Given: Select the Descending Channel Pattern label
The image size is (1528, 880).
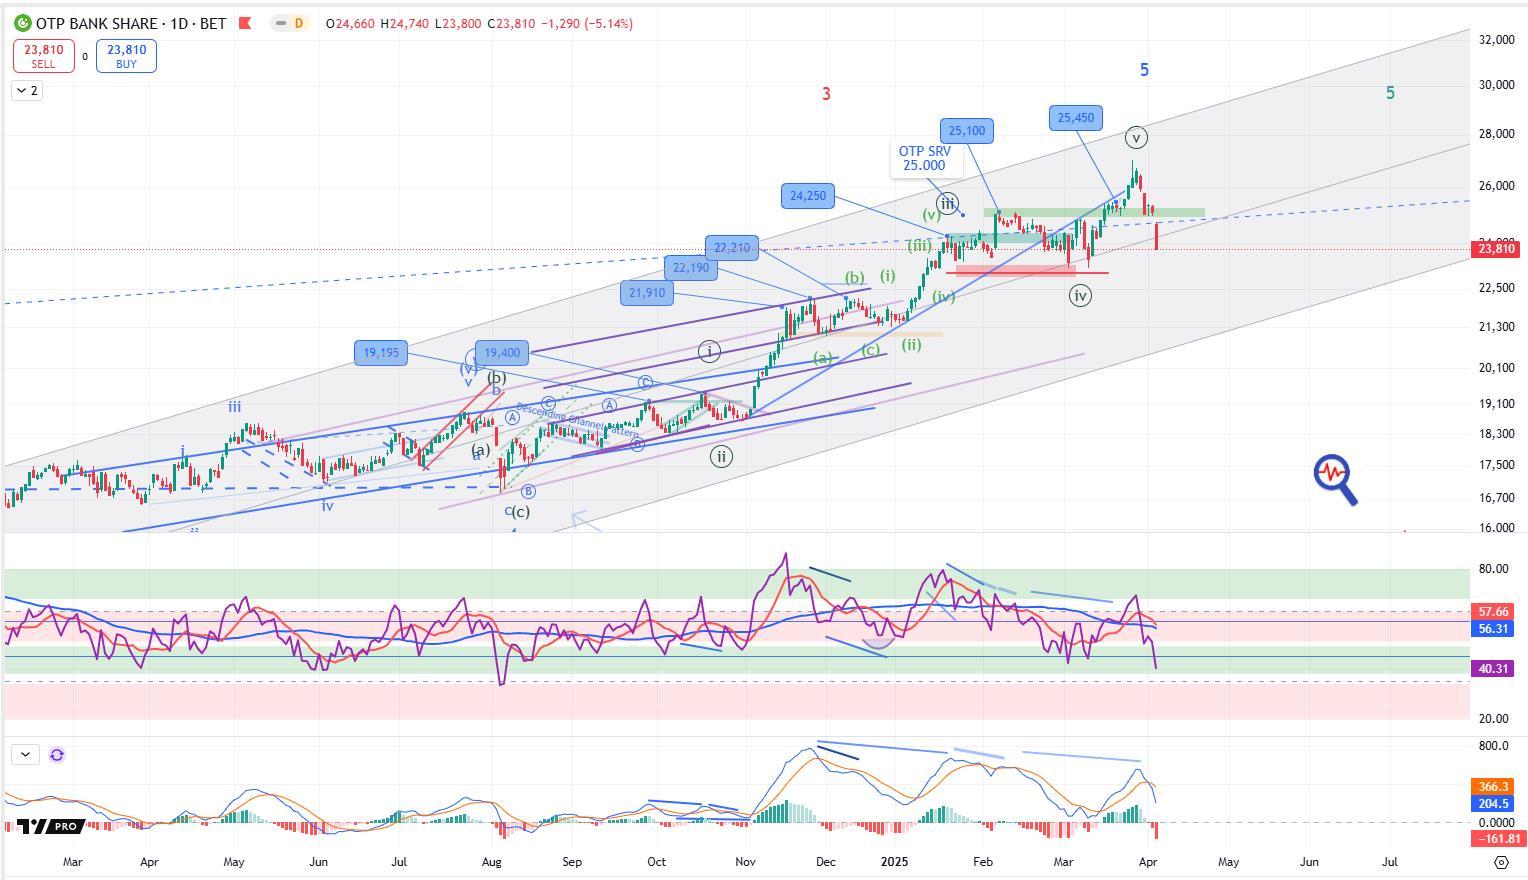Looking at the screenshot, I should pyautogui.click(x=577, y=420).
